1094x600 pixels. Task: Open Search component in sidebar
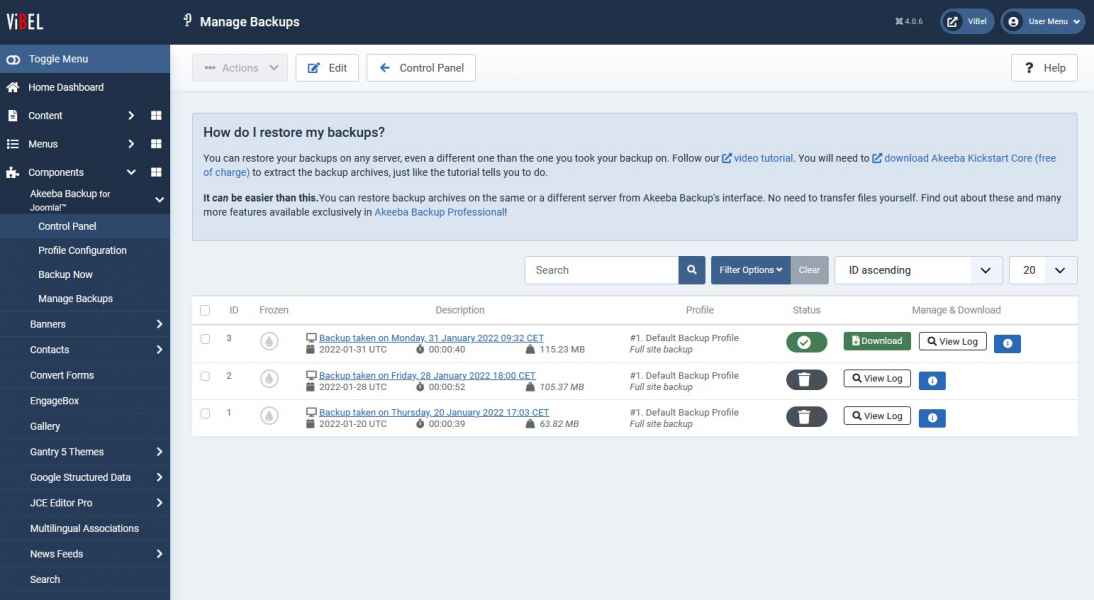coord(45,580)
